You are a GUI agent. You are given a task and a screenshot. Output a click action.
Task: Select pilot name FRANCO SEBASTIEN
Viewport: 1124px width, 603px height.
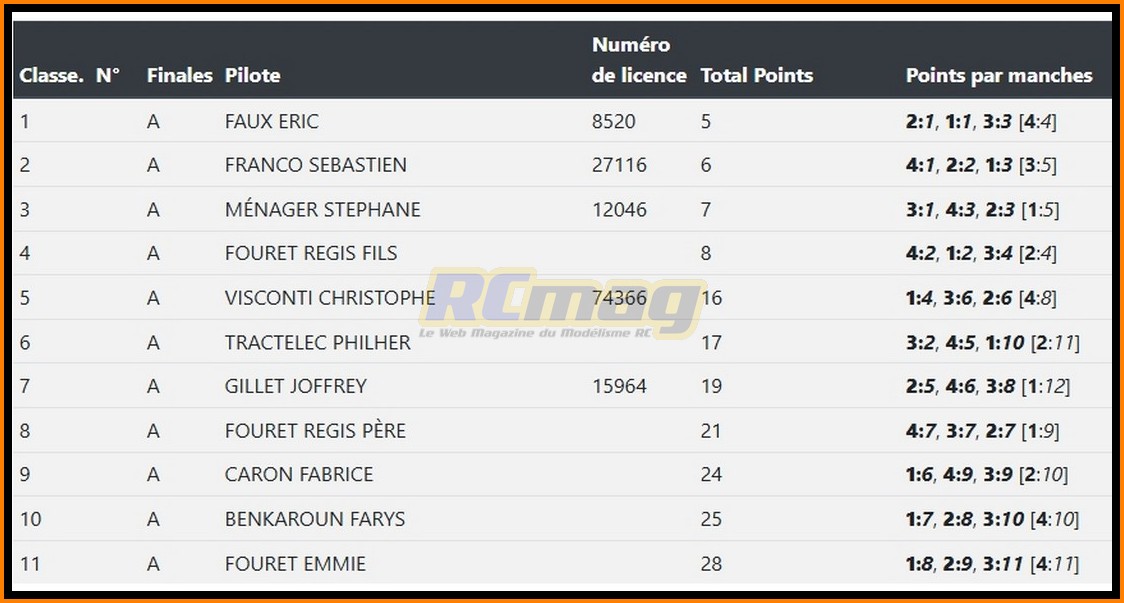pyautogui.click(x=316, y=165)
